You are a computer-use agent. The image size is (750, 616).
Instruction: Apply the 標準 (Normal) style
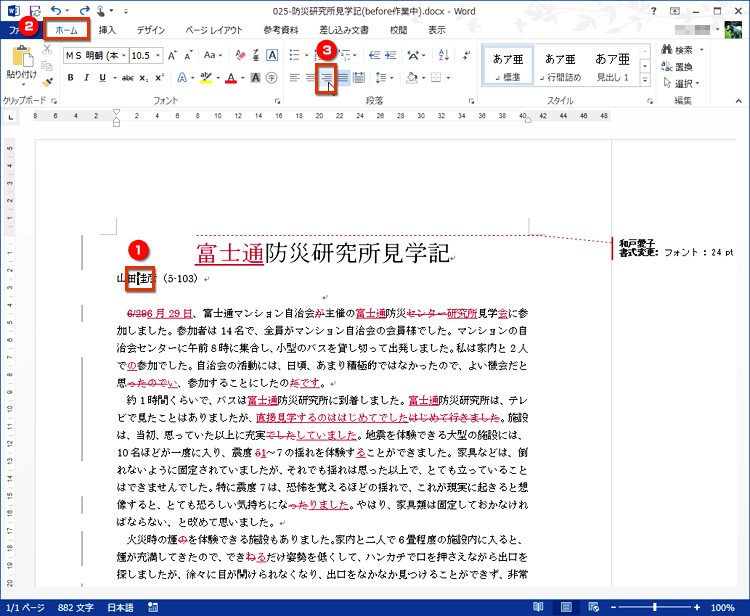point(507,66)
